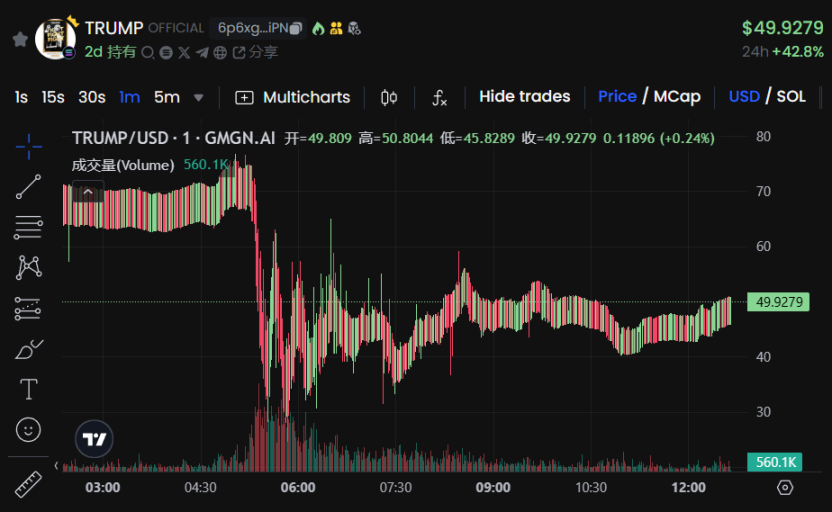Select the brush drawing tool

tap(29, 349)
